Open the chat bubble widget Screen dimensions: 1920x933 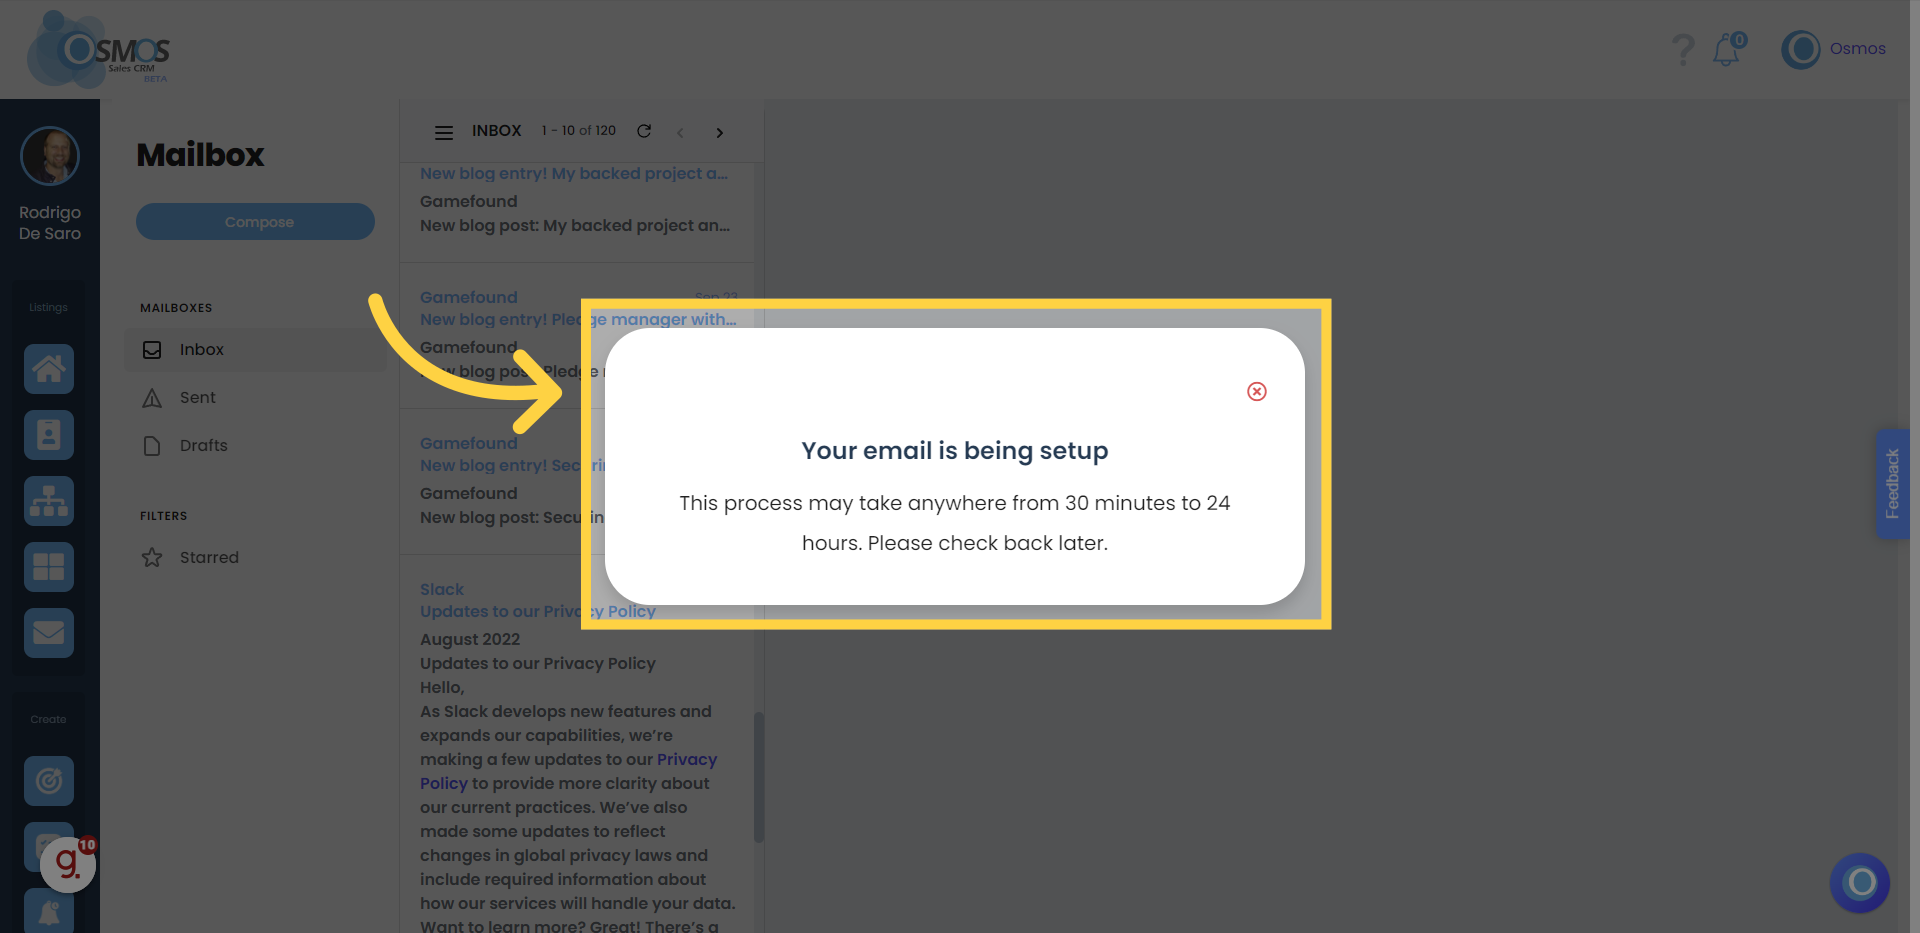tap(1860, 883)
